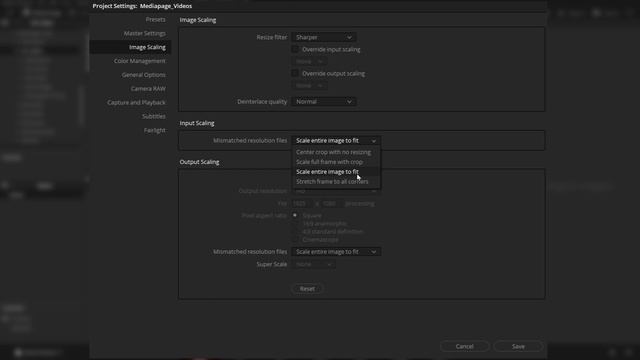The image size is (640, 360).
Task: Select the Square pixel aspect ratio
Action: (295, 215)
